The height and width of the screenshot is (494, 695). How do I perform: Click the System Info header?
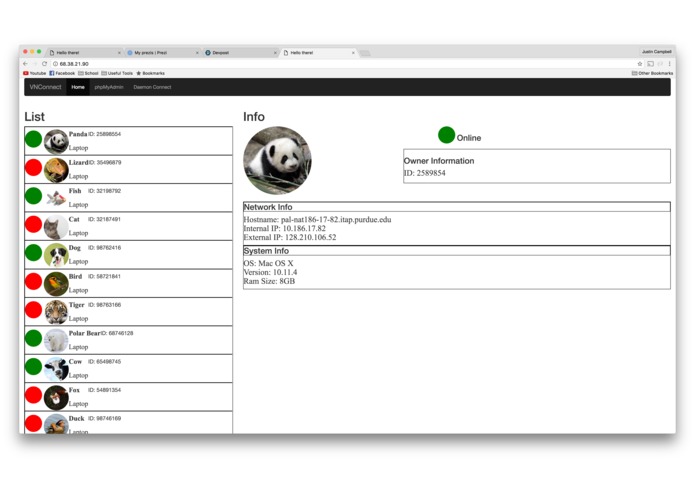point(457,251)
